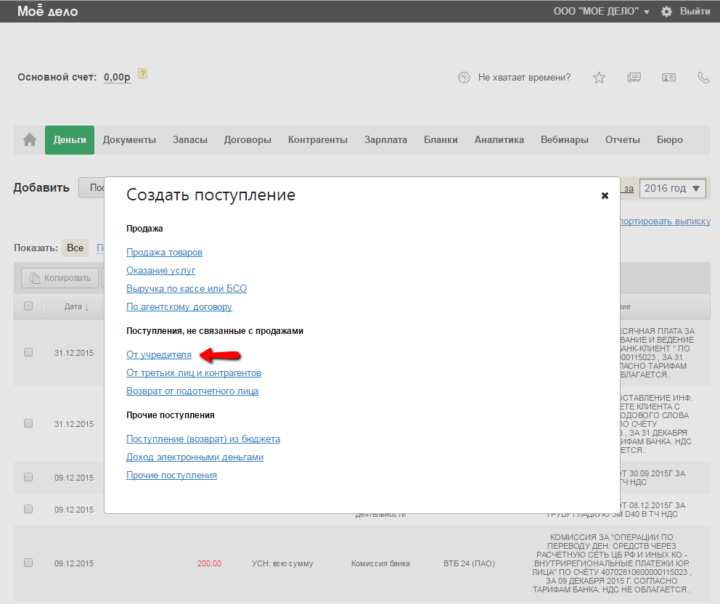The height and width of the screenshot is (604, 720).
Task: Close the 'Создать поступление' dialog
Action: coord(604,196)
